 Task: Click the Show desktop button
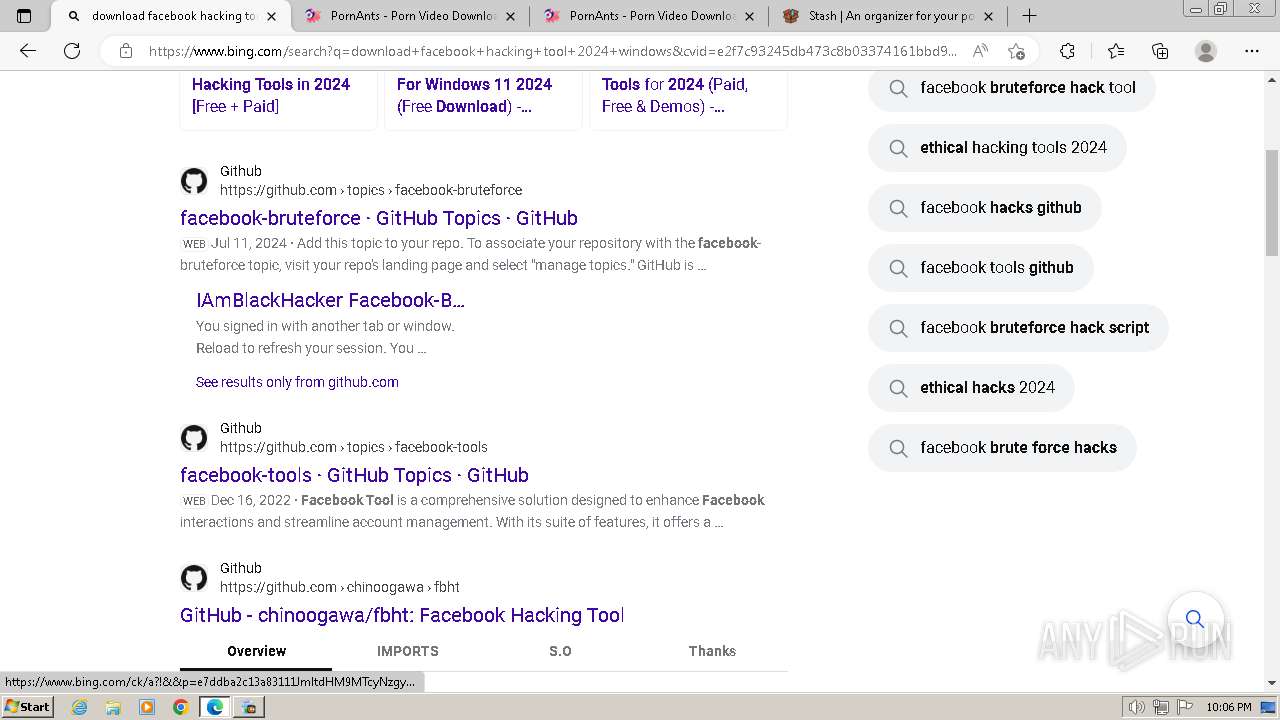pos(1269,707)
